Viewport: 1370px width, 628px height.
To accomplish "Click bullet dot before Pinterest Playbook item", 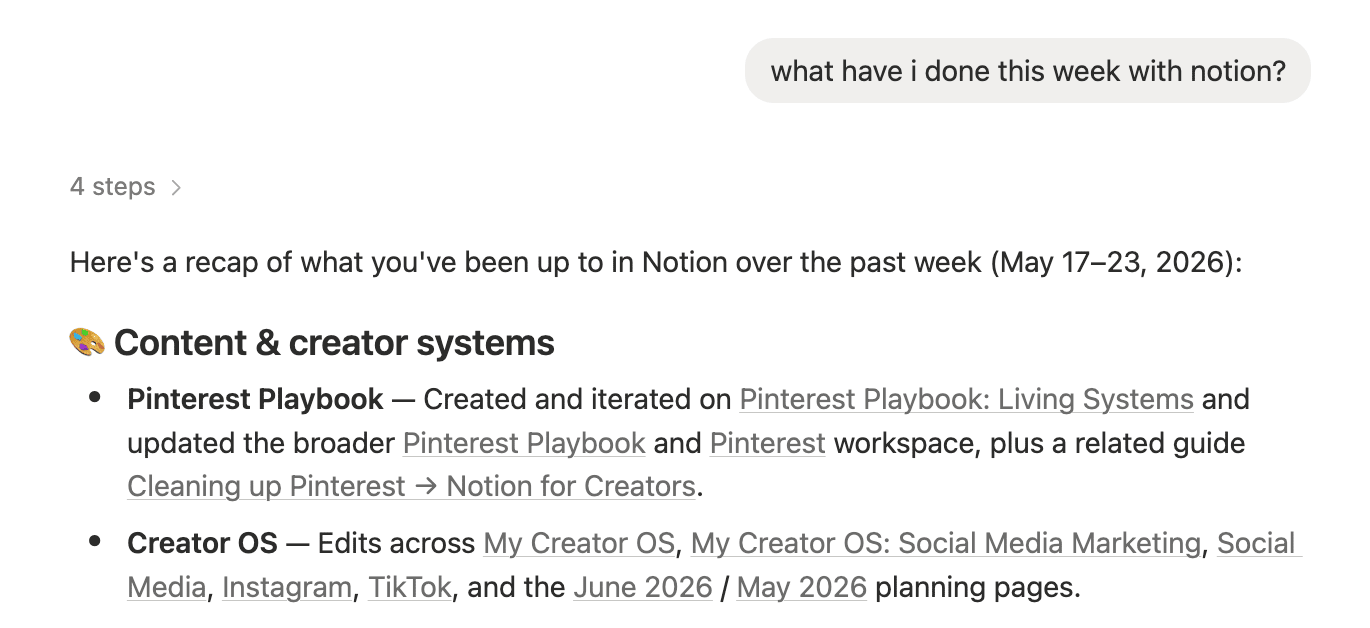I will pyautogui.click(x=95, y=398).
